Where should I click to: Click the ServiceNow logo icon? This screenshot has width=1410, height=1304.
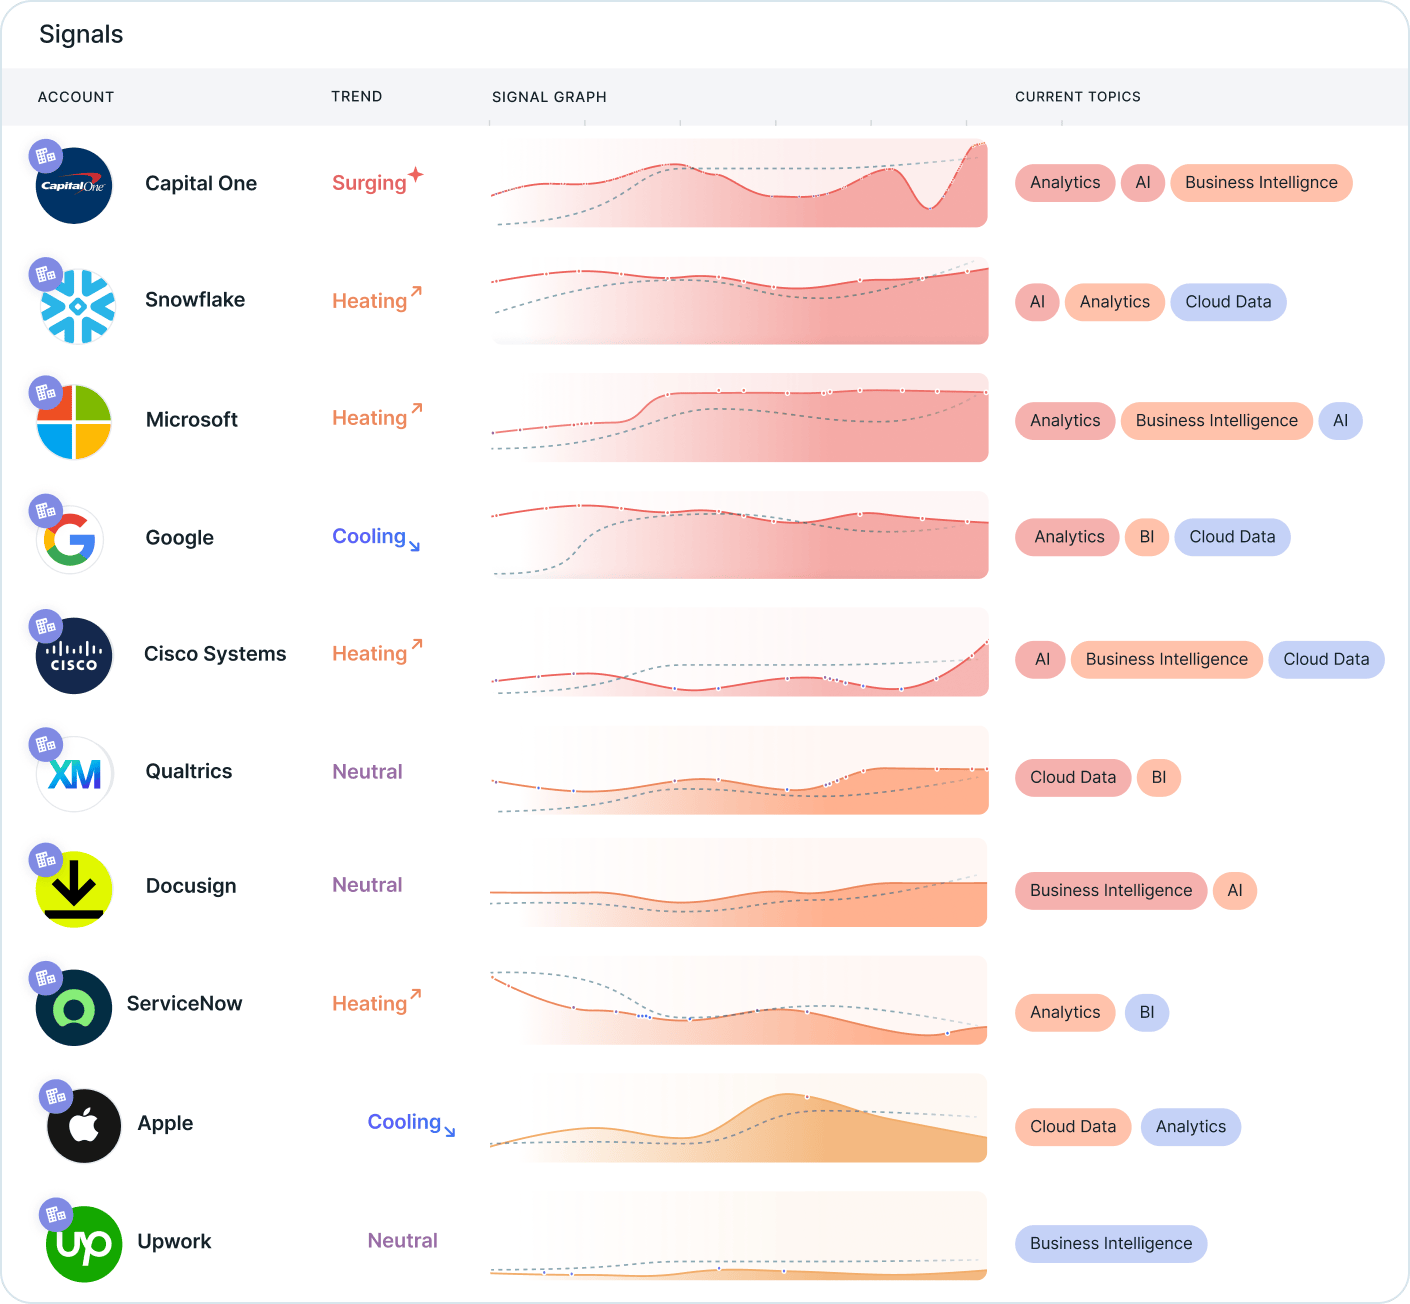[74, 1008]
